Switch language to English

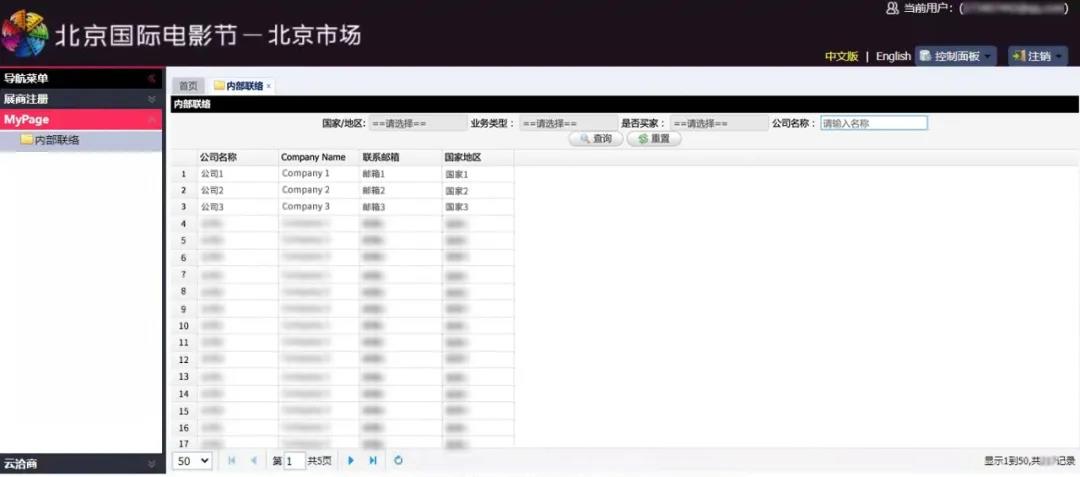pos(893,56)
